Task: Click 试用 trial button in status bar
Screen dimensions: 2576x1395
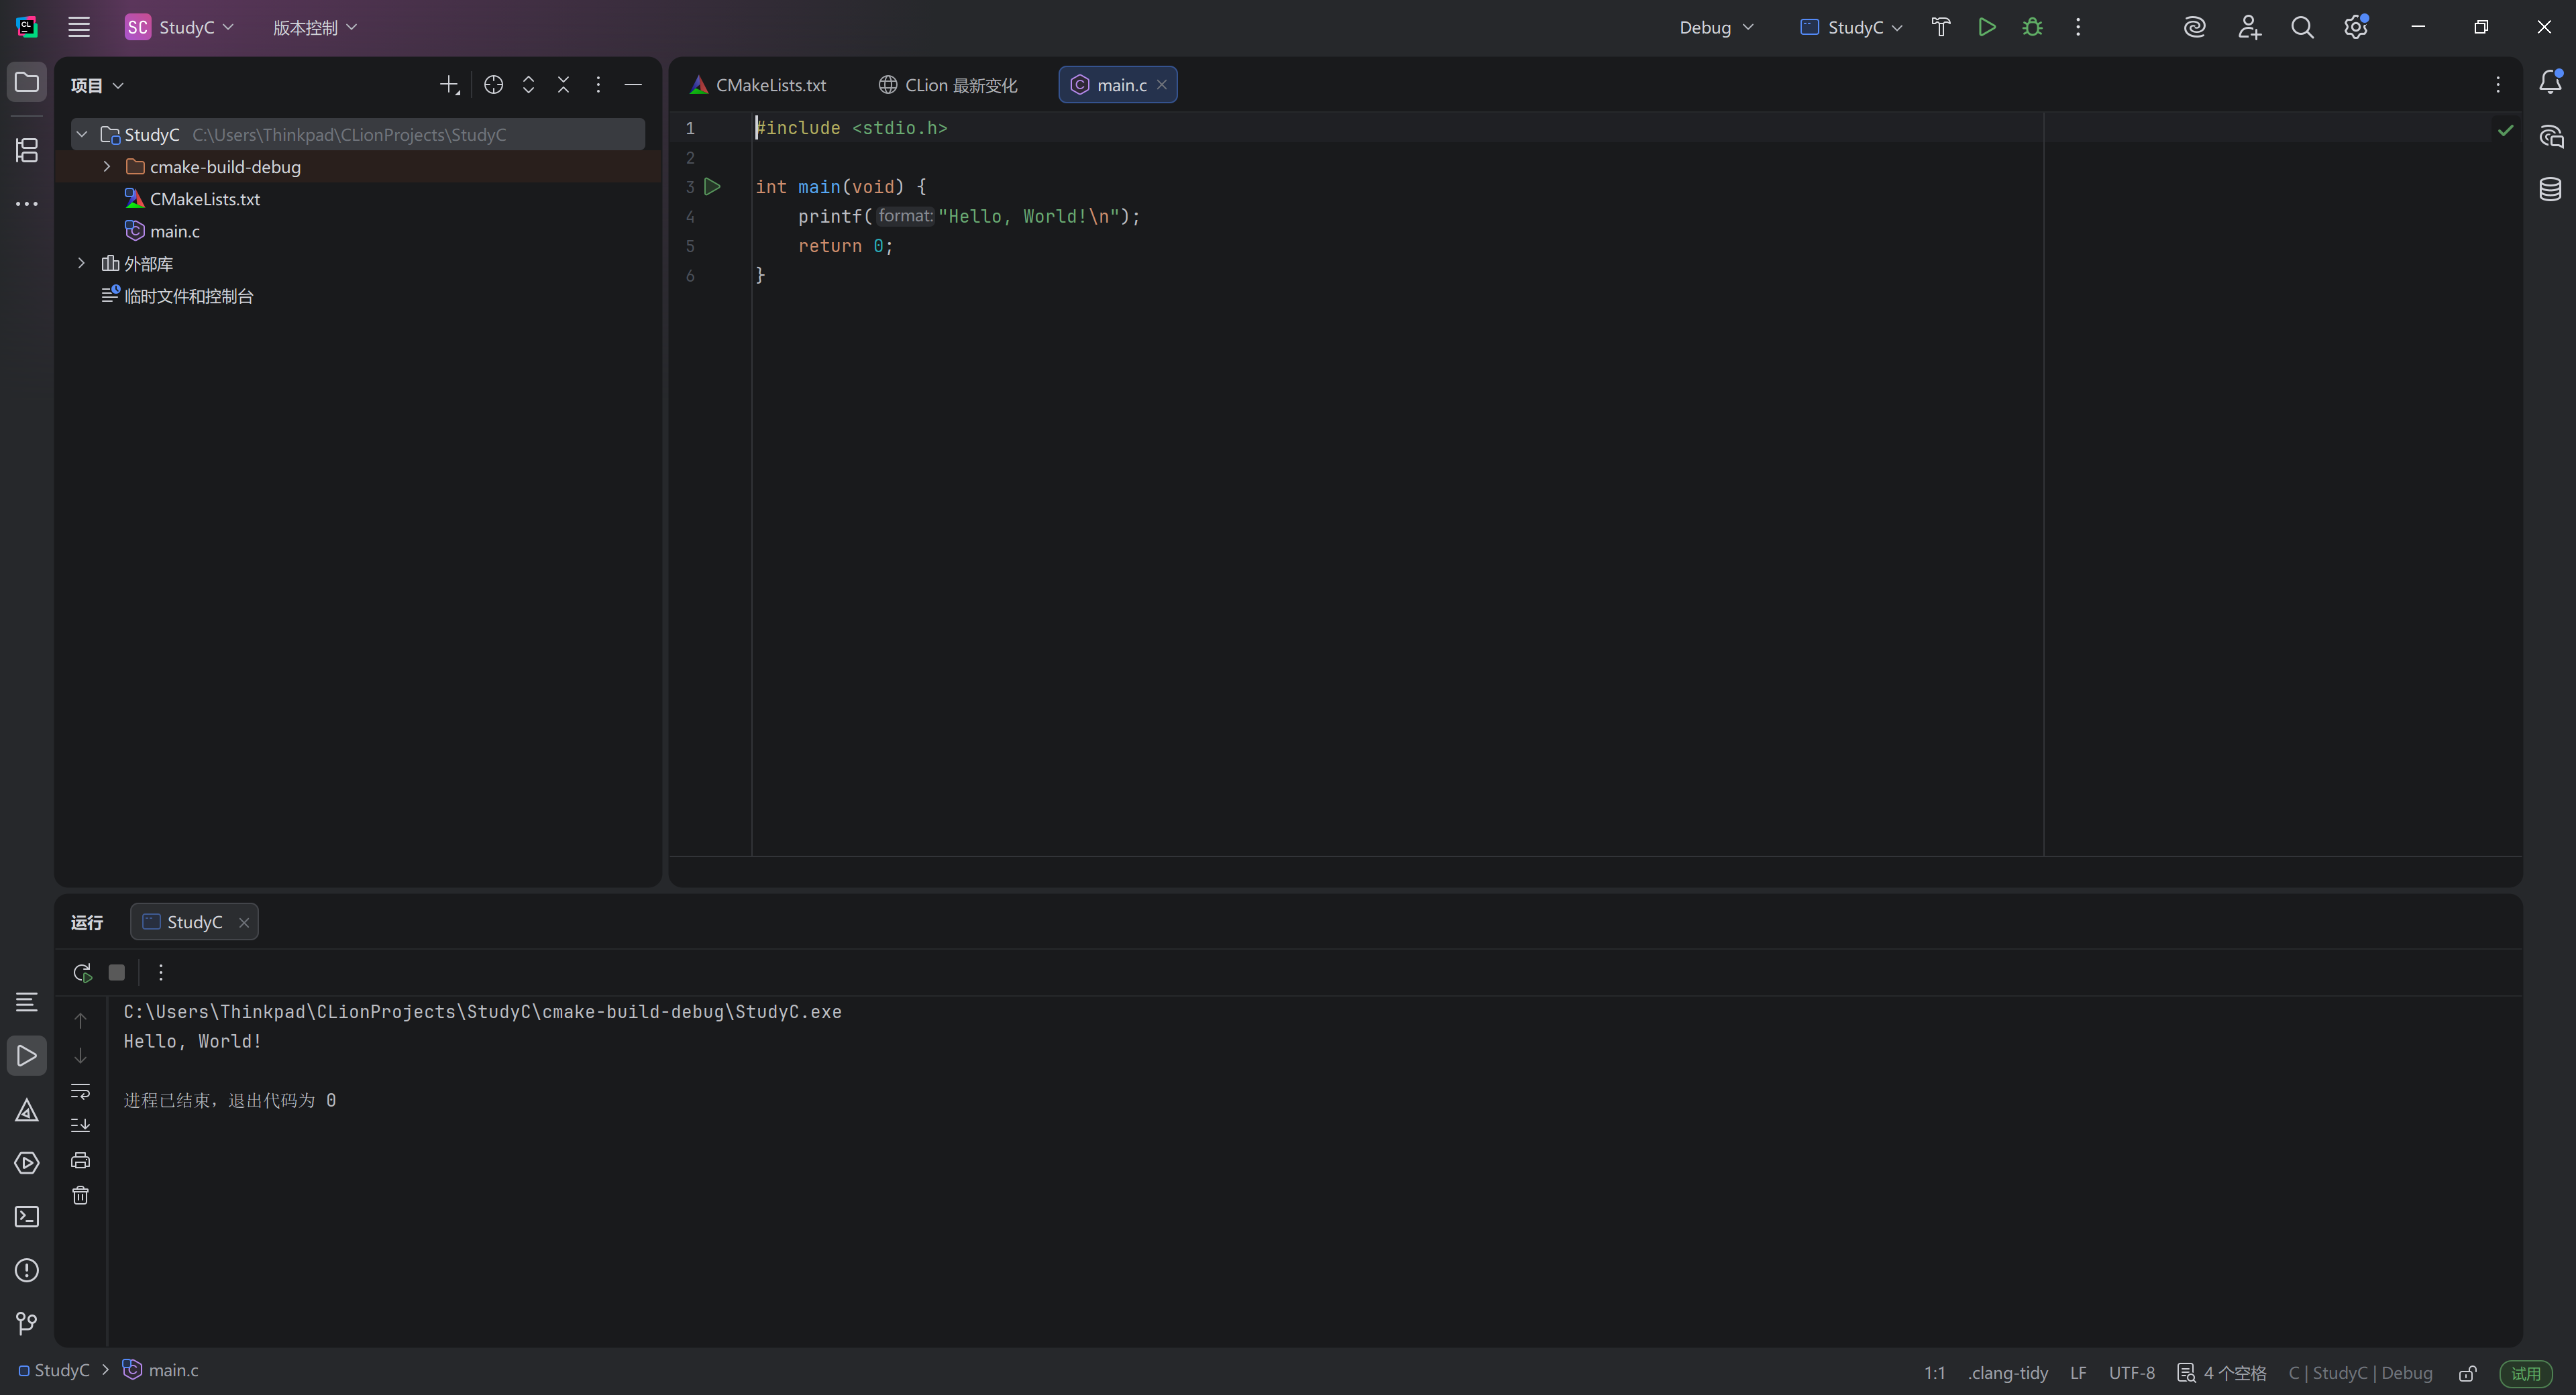Action: coord(2526,1373)
